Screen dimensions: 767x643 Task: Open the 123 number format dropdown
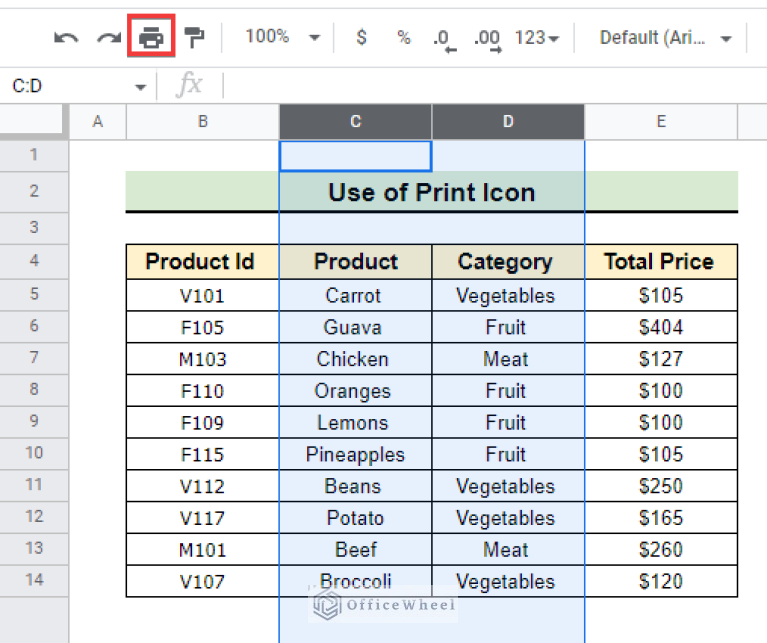pyautogui.click(x=537, y=38)
